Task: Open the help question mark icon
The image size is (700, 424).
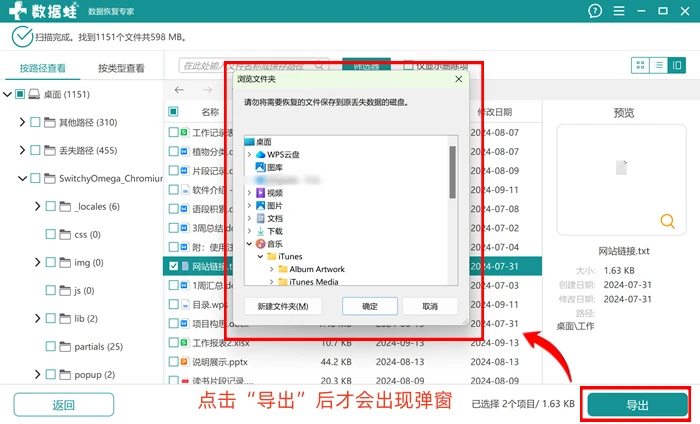Action: pos(595,11)
